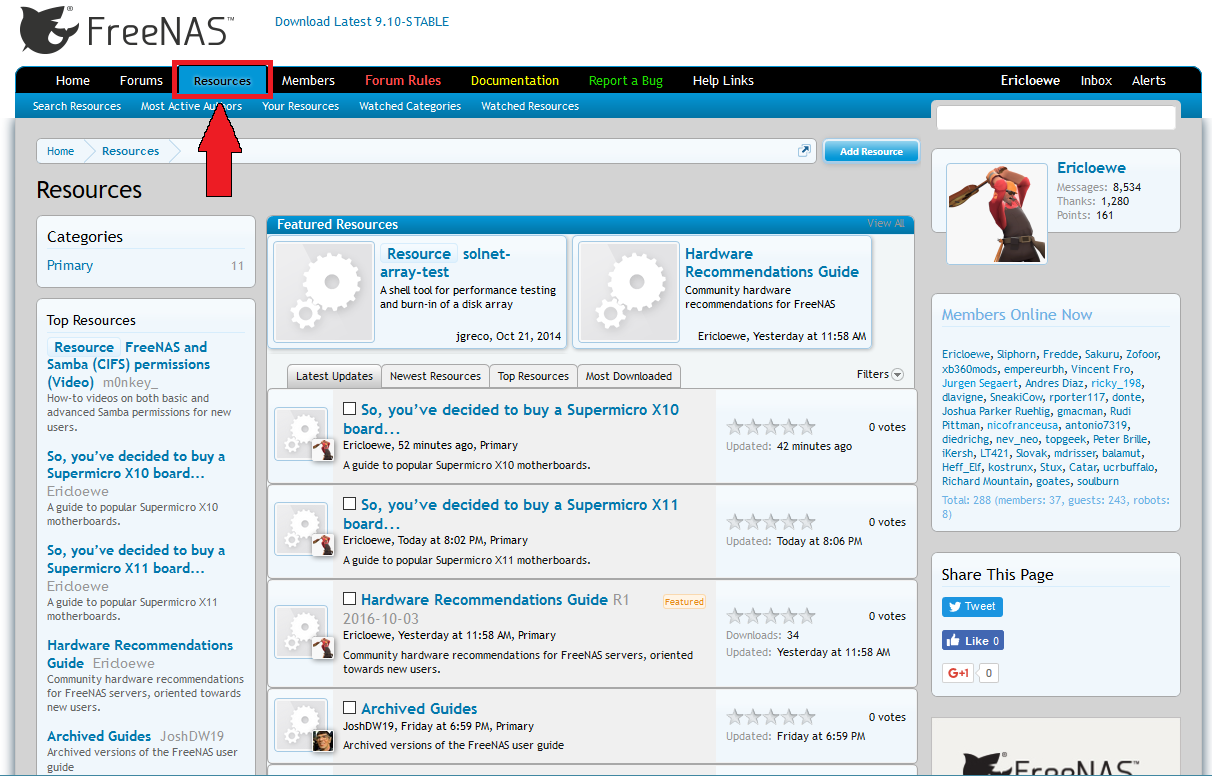The image size is (1212, 776).
Task: Open Report a Bug link
Action: point(626,81)
